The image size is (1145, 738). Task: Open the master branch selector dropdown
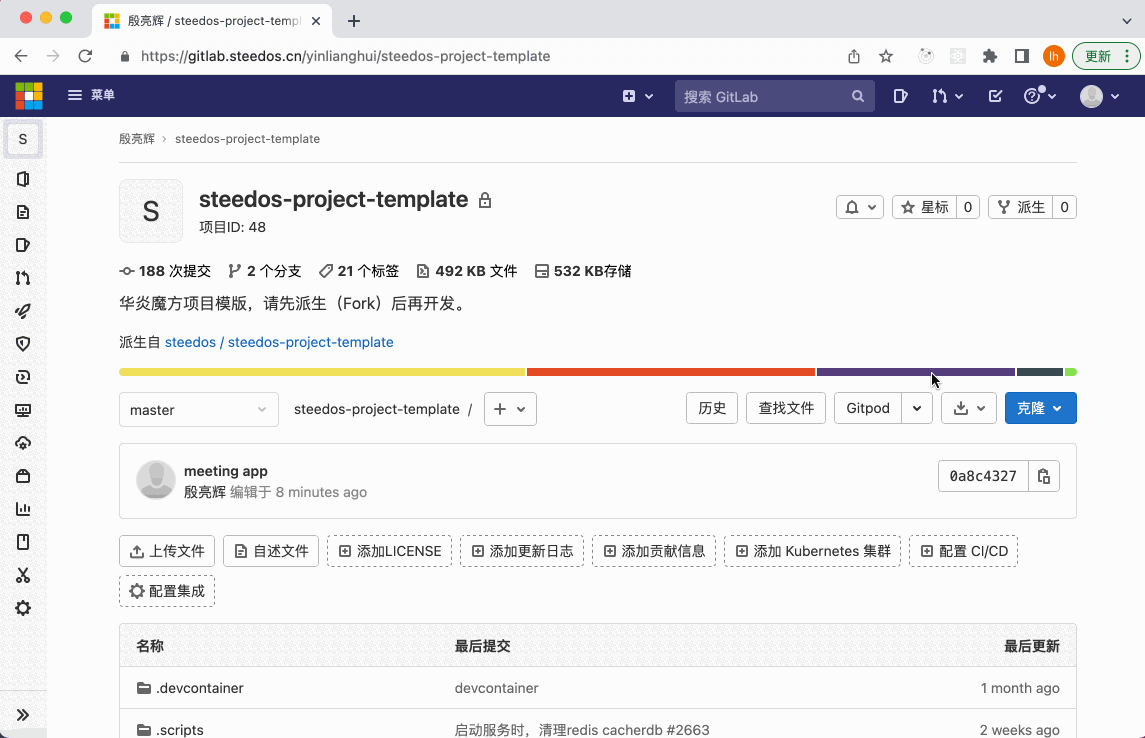click(x=198, y=409)
